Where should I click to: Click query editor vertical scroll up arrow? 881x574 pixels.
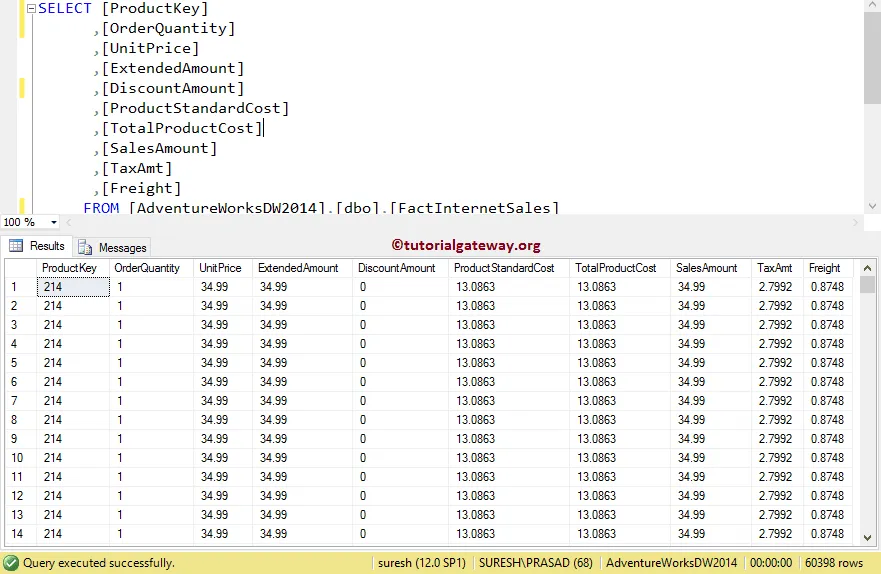coord(872,5)
